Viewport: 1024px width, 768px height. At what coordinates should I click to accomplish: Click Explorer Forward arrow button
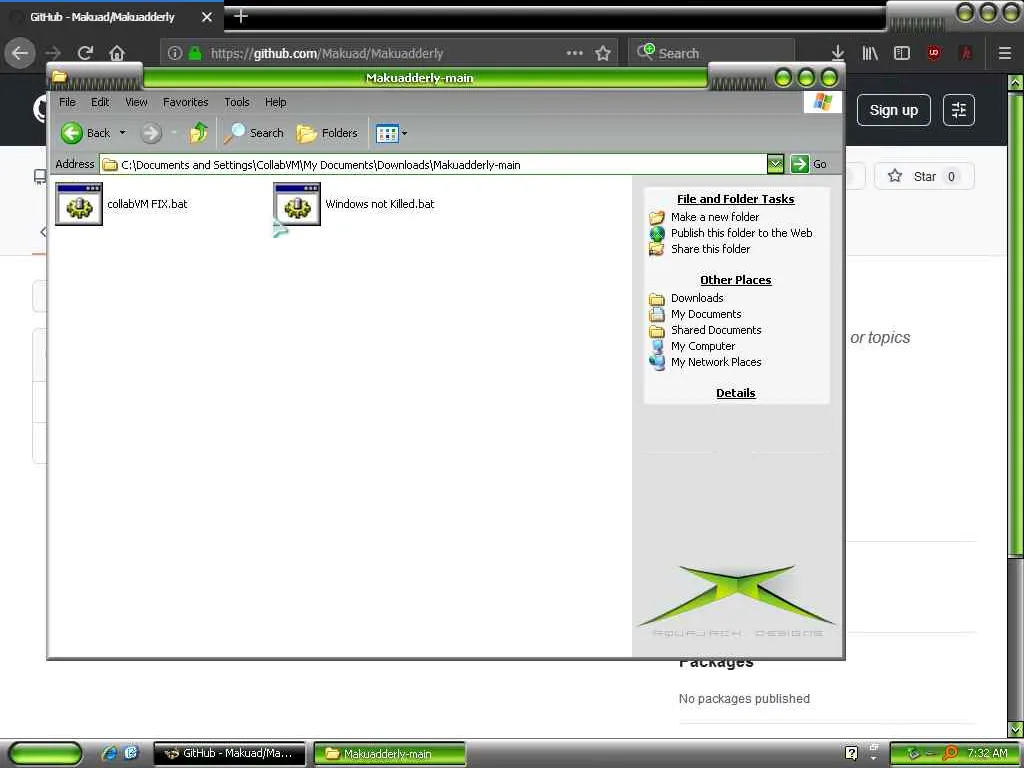pyautogui.click(x=151, y=133)
